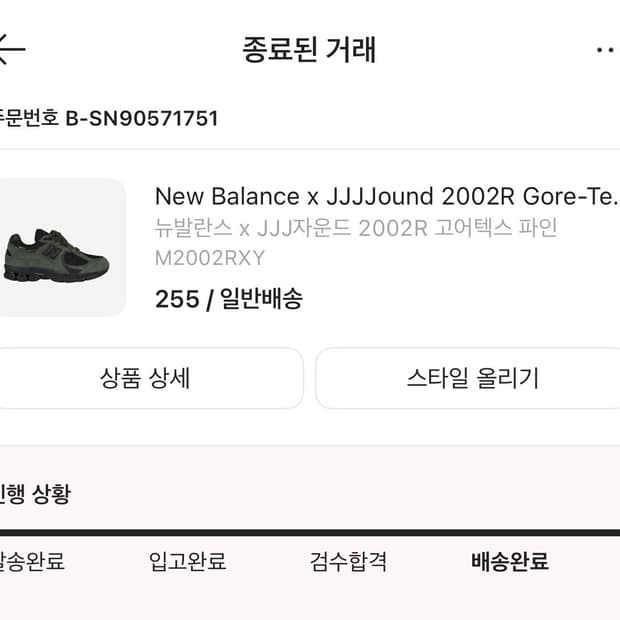Select the 발송완료 progress step

[32, 562]
